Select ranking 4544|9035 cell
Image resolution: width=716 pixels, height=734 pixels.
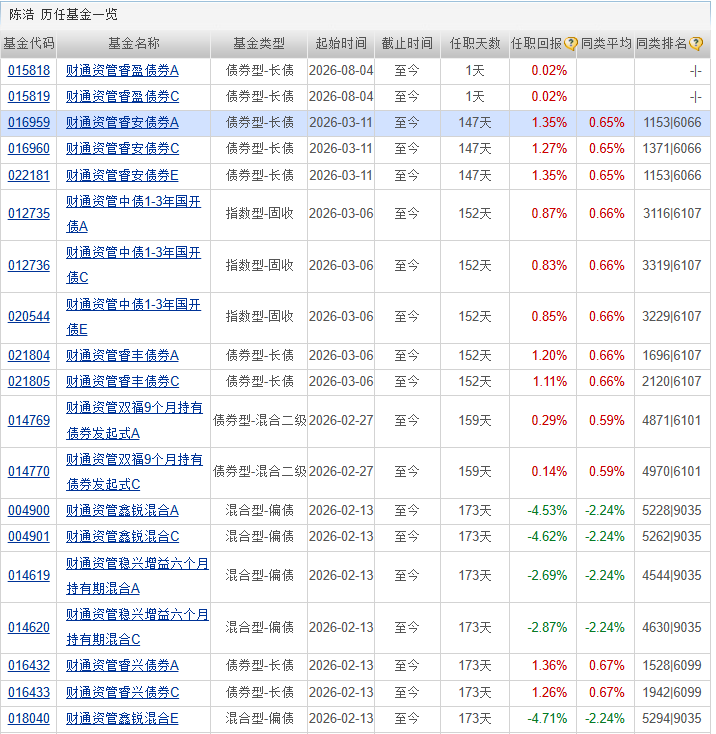(672, 575)
